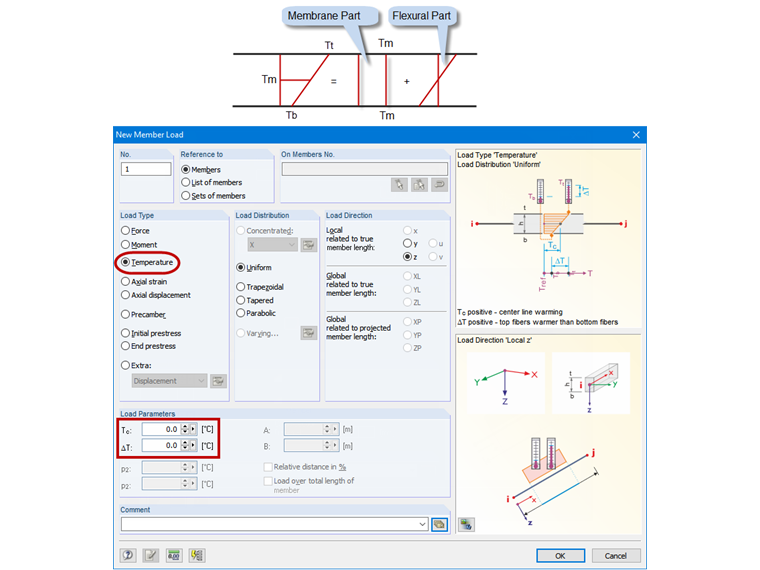Click the Comment text field
The image size is (760, 570).
point(269,524)
